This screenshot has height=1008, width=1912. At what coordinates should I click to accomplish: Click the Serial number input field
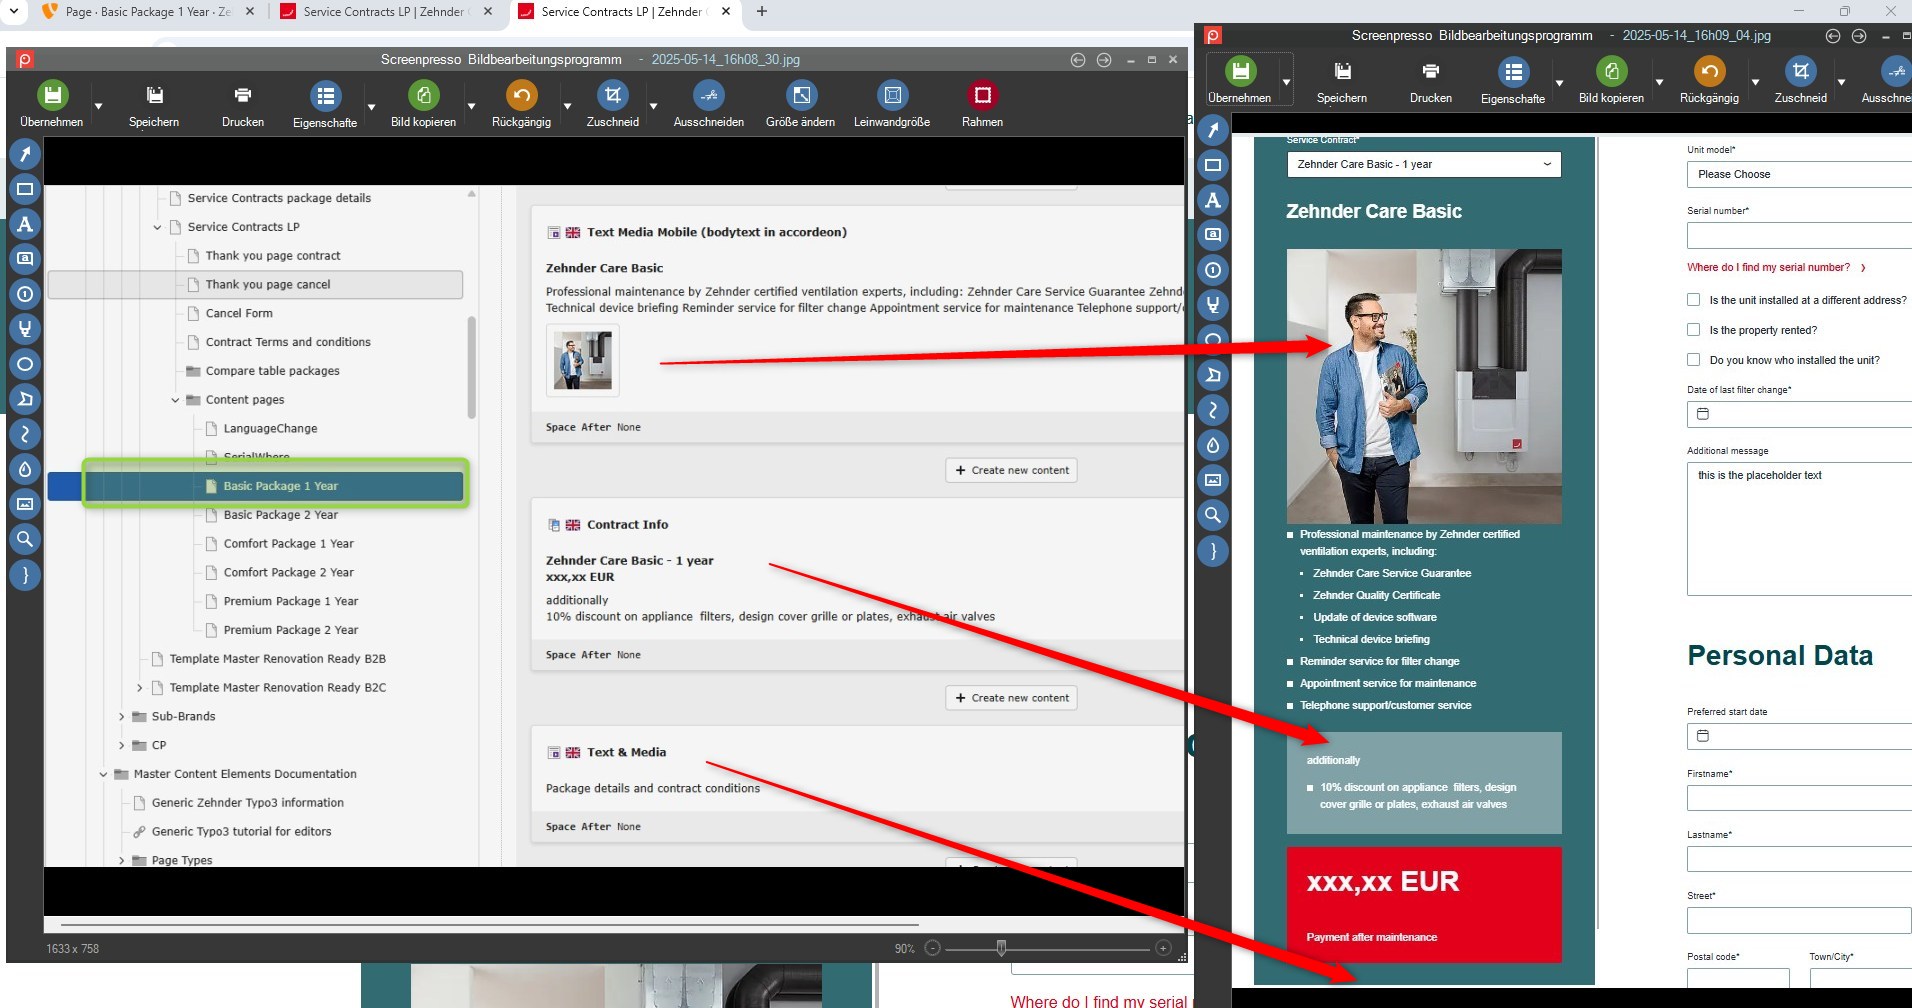coord(1799,236)
